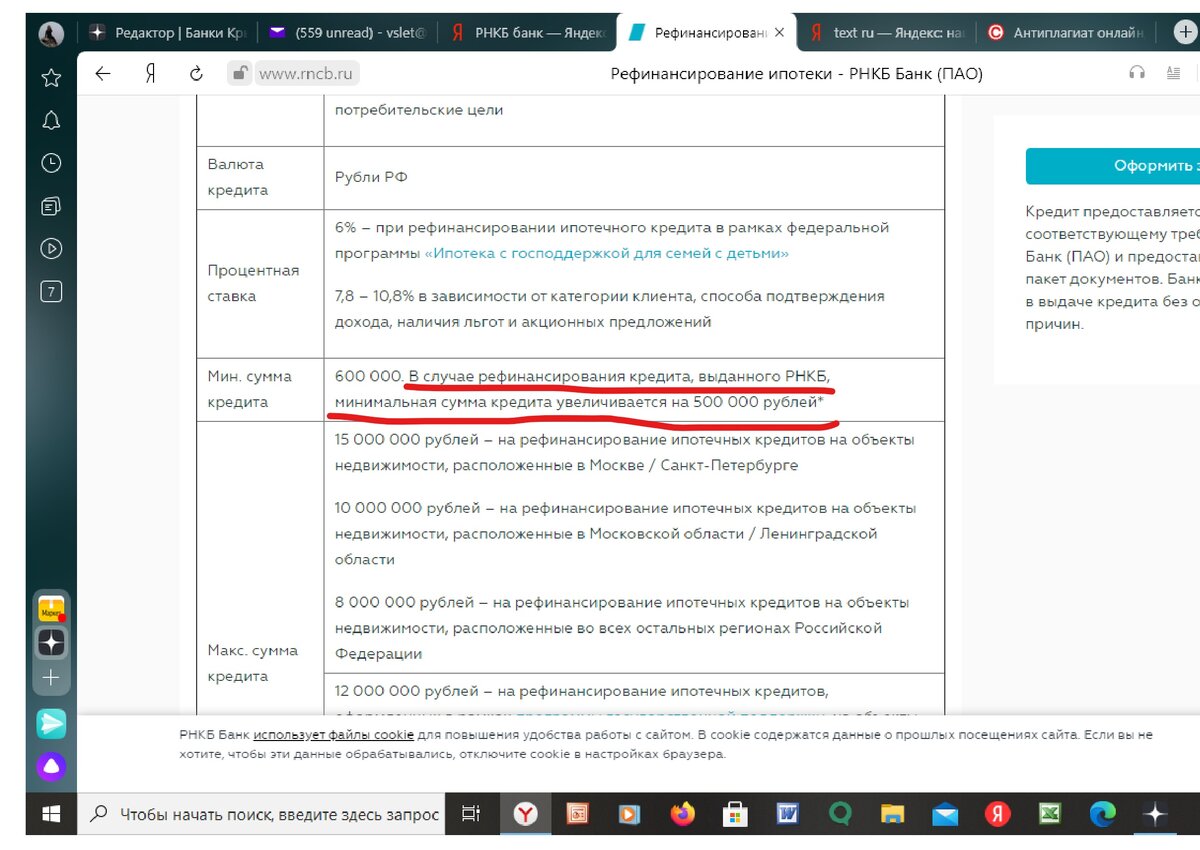
Task: Reload the page
Action: (x=196, y=73)
